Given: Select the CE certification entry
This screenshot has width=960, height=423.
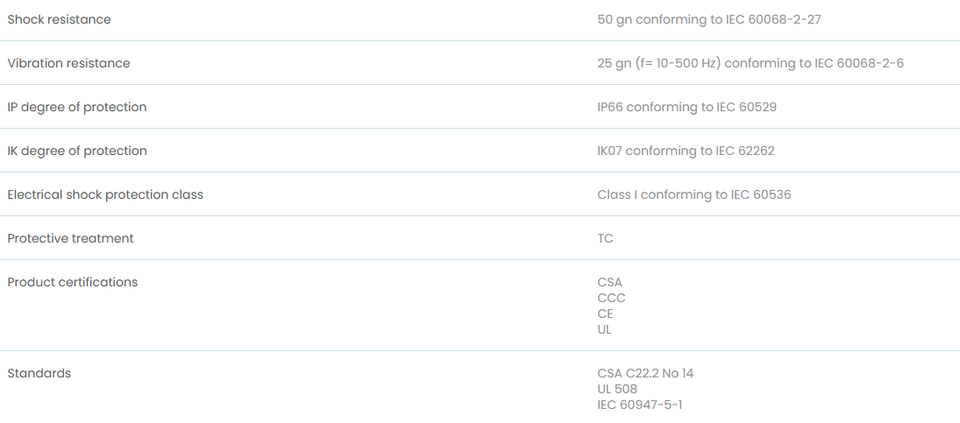Looking at the screenshot, I should 605,314.
